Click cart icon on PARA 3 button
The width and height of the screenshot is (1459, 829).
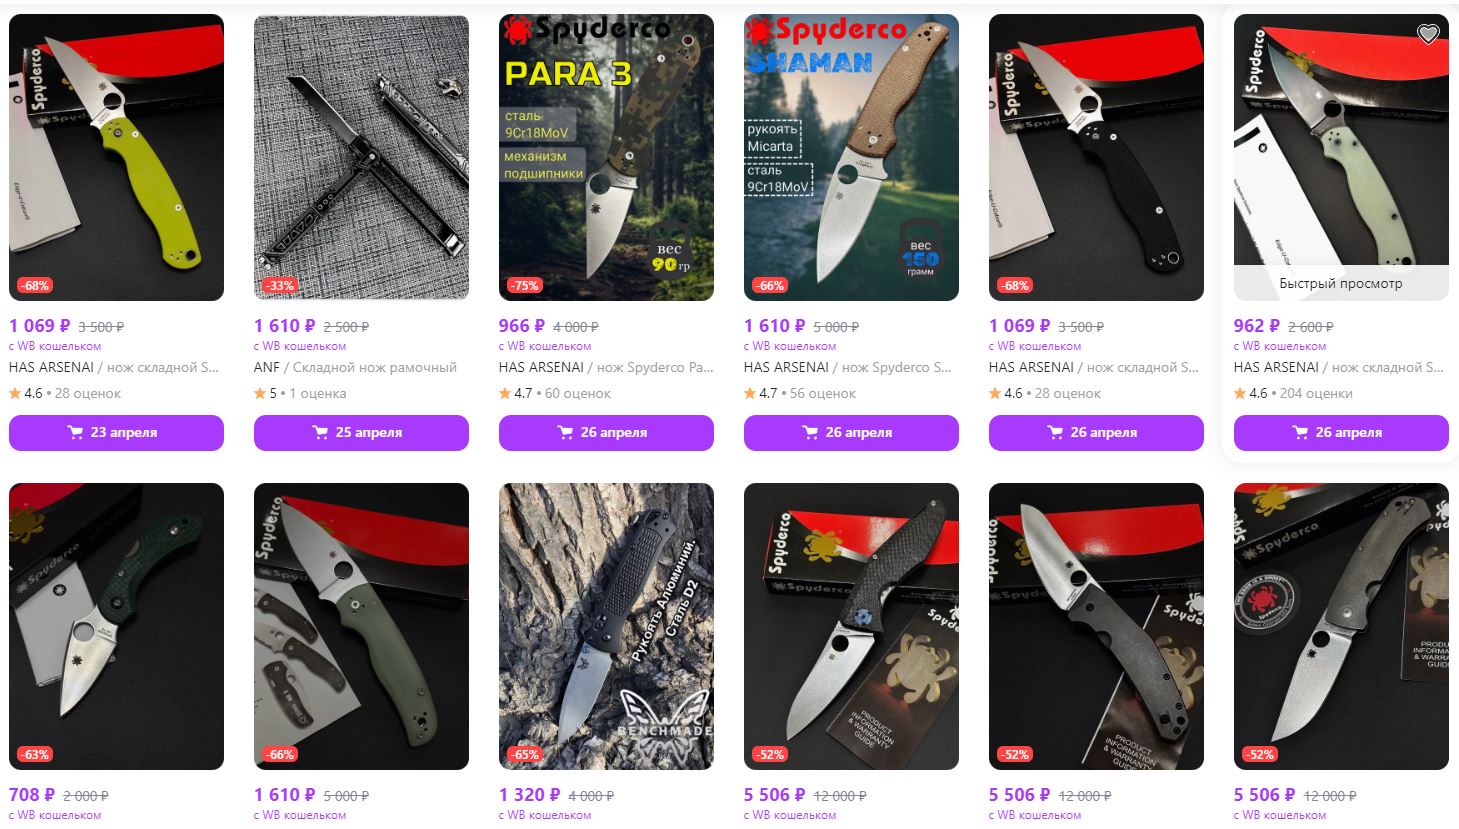(565, 433)
